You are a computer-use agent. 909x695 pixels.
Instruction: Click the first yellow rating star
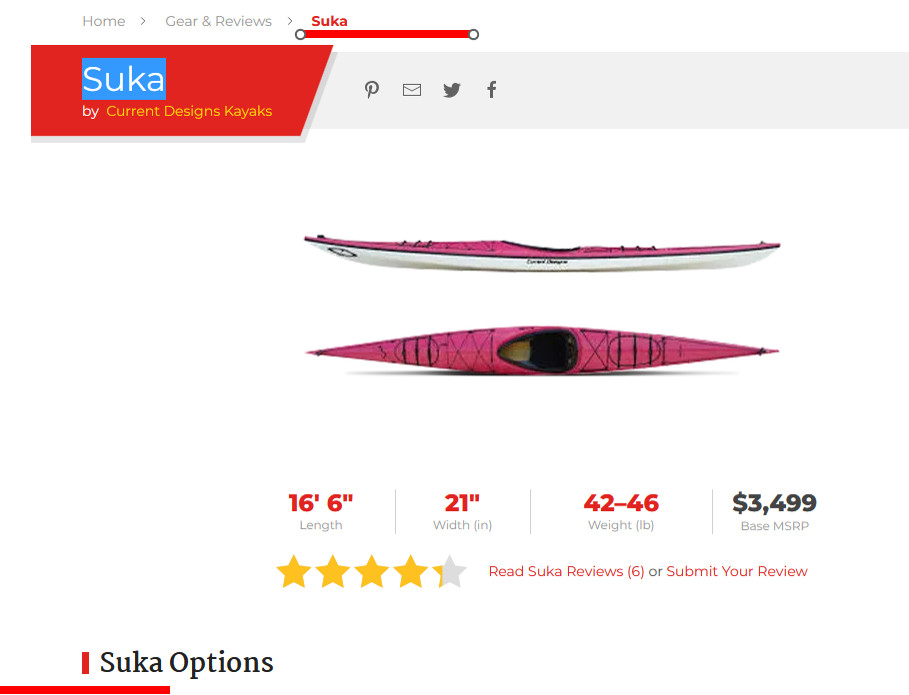click(x=294, y=572)
